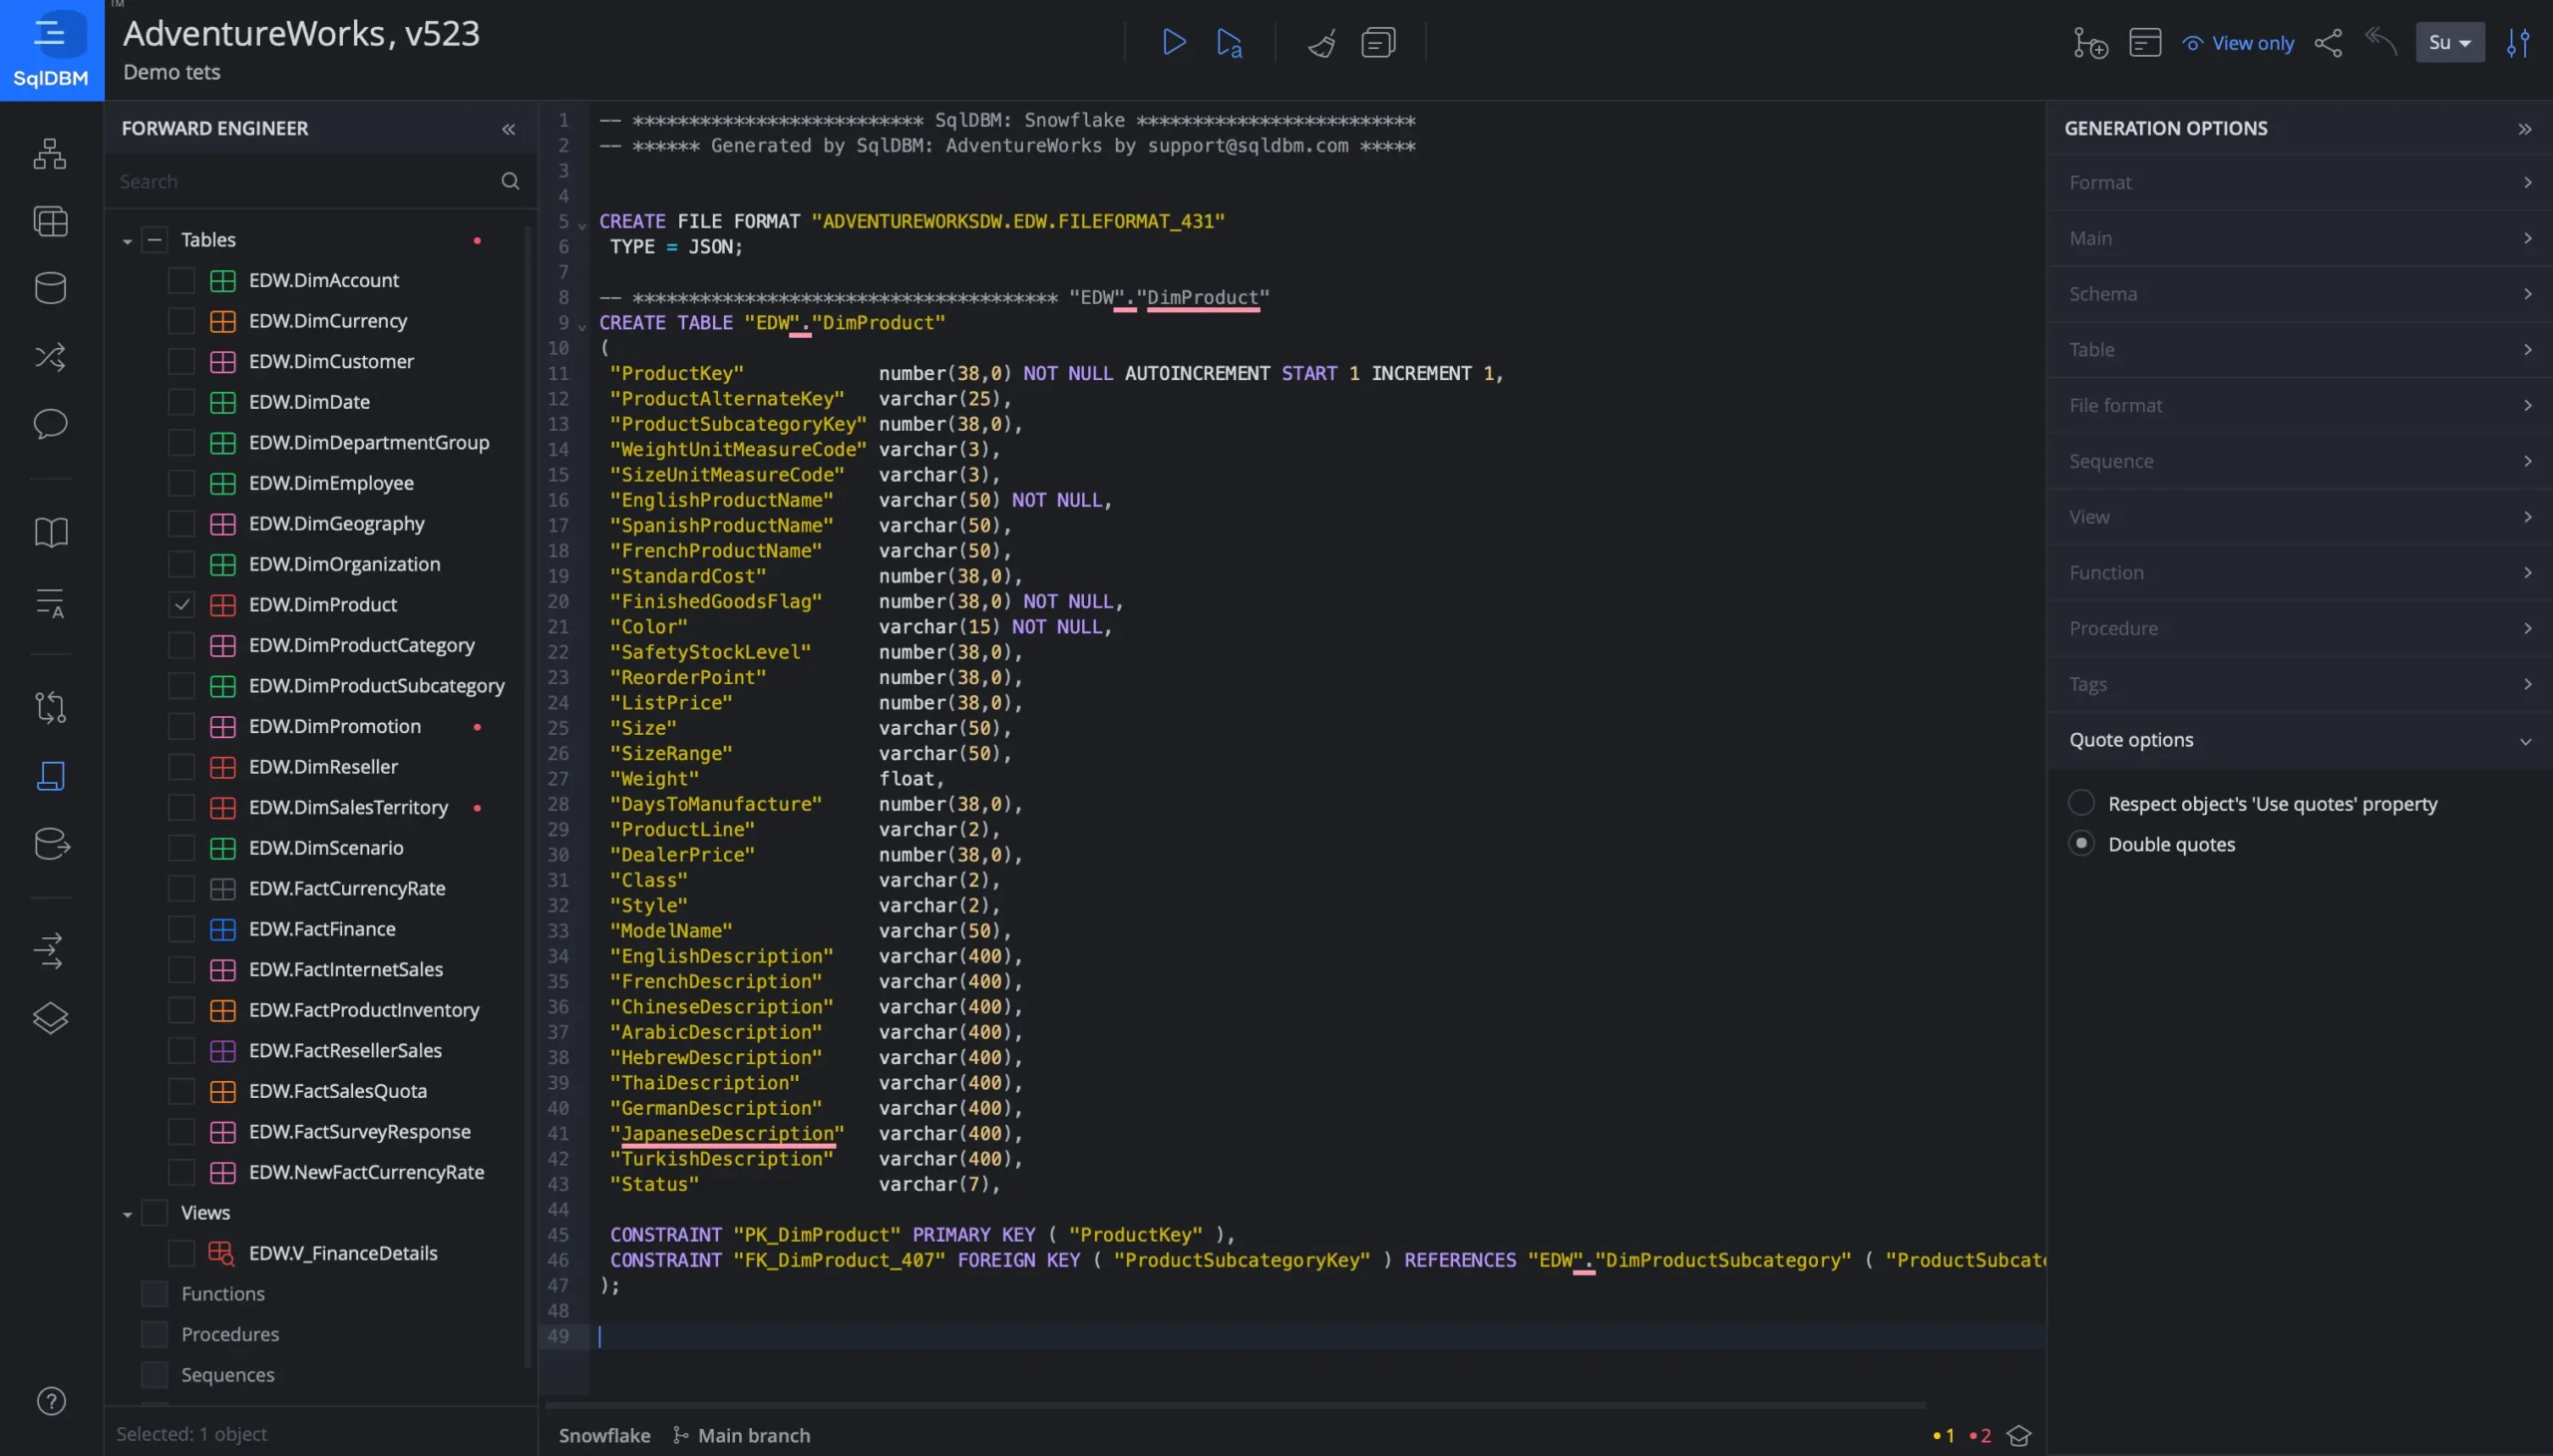
Task: Open the comments speech bubble icon
Action: pyautogui.click(x=50, y=424)
